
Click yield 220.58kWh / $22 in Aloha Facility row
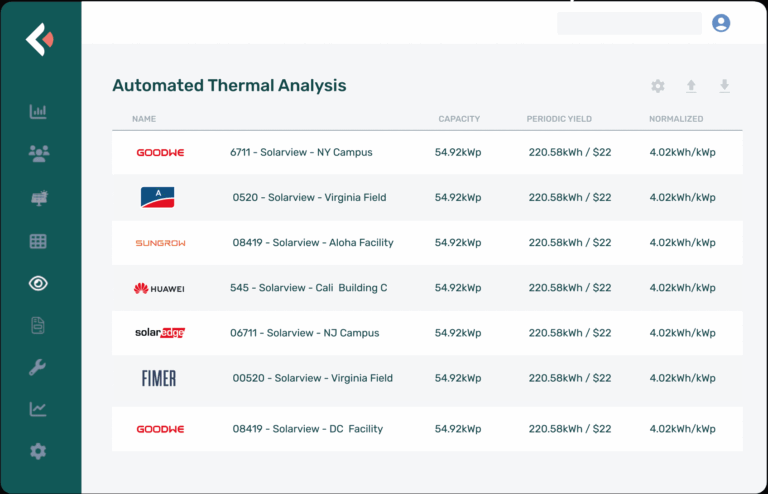pyautogui.click(x=570, y=242)
